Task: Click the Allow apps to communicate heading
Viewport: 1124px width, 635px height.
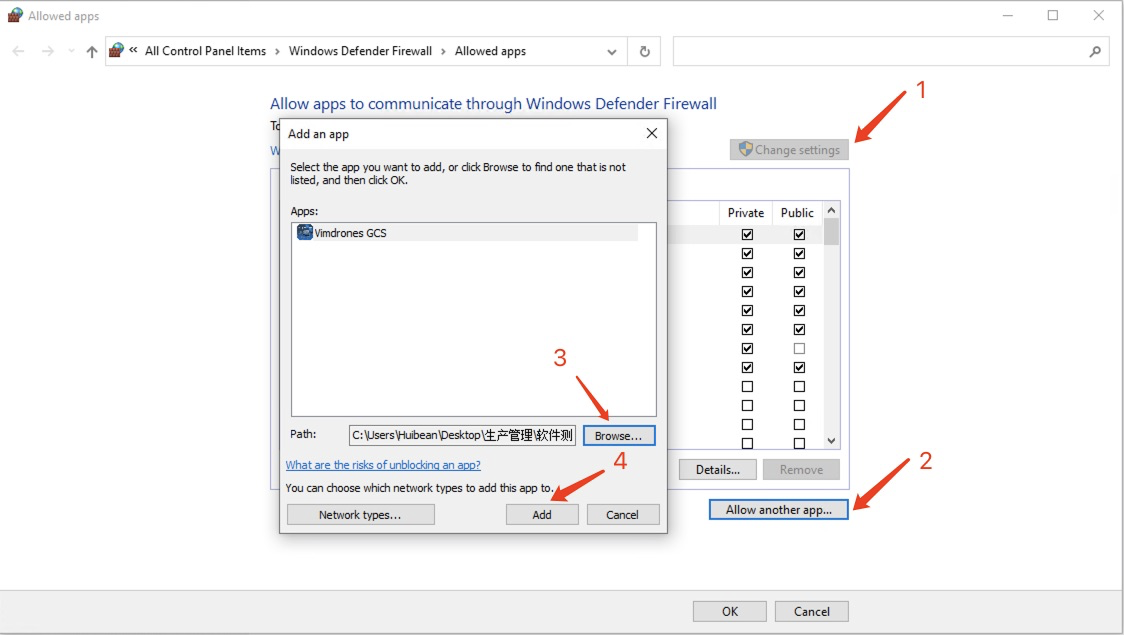Action: coord(493,104)
